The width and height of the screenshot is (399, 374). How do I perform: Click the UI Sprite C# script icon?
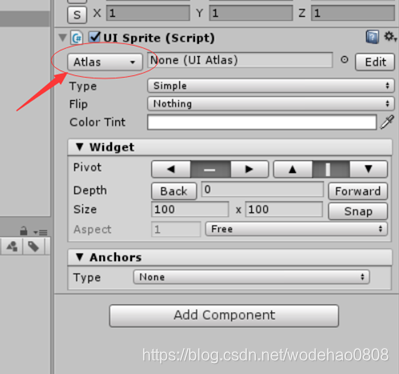coord(77,38)
